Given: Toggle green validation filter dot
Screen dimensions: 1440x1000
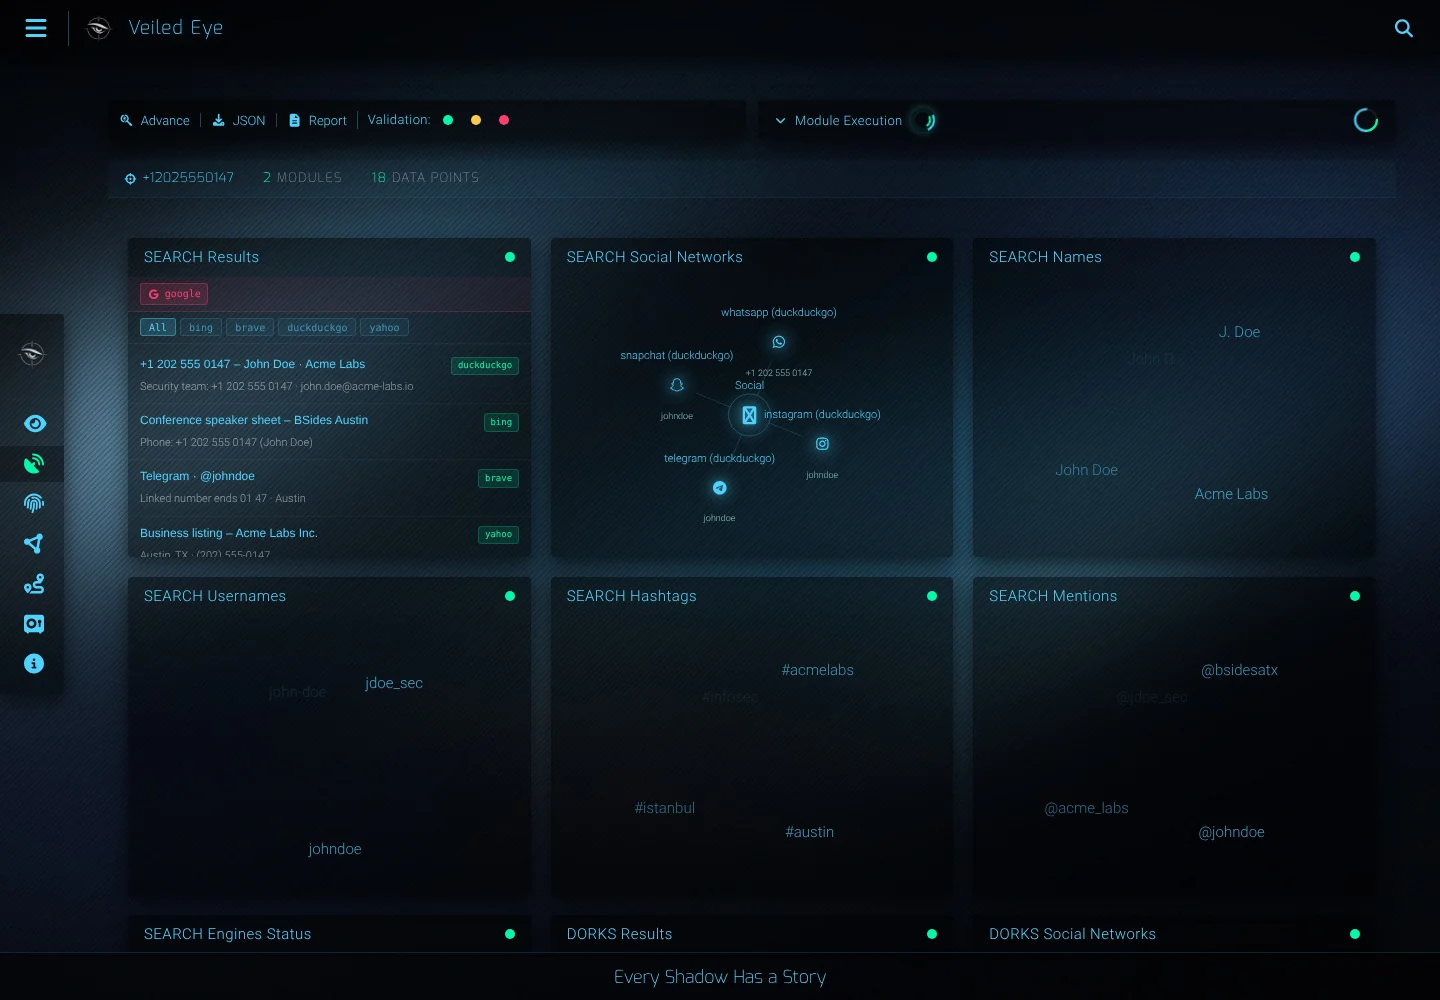Looking at the screenshot, I should (x=448, y=120).
